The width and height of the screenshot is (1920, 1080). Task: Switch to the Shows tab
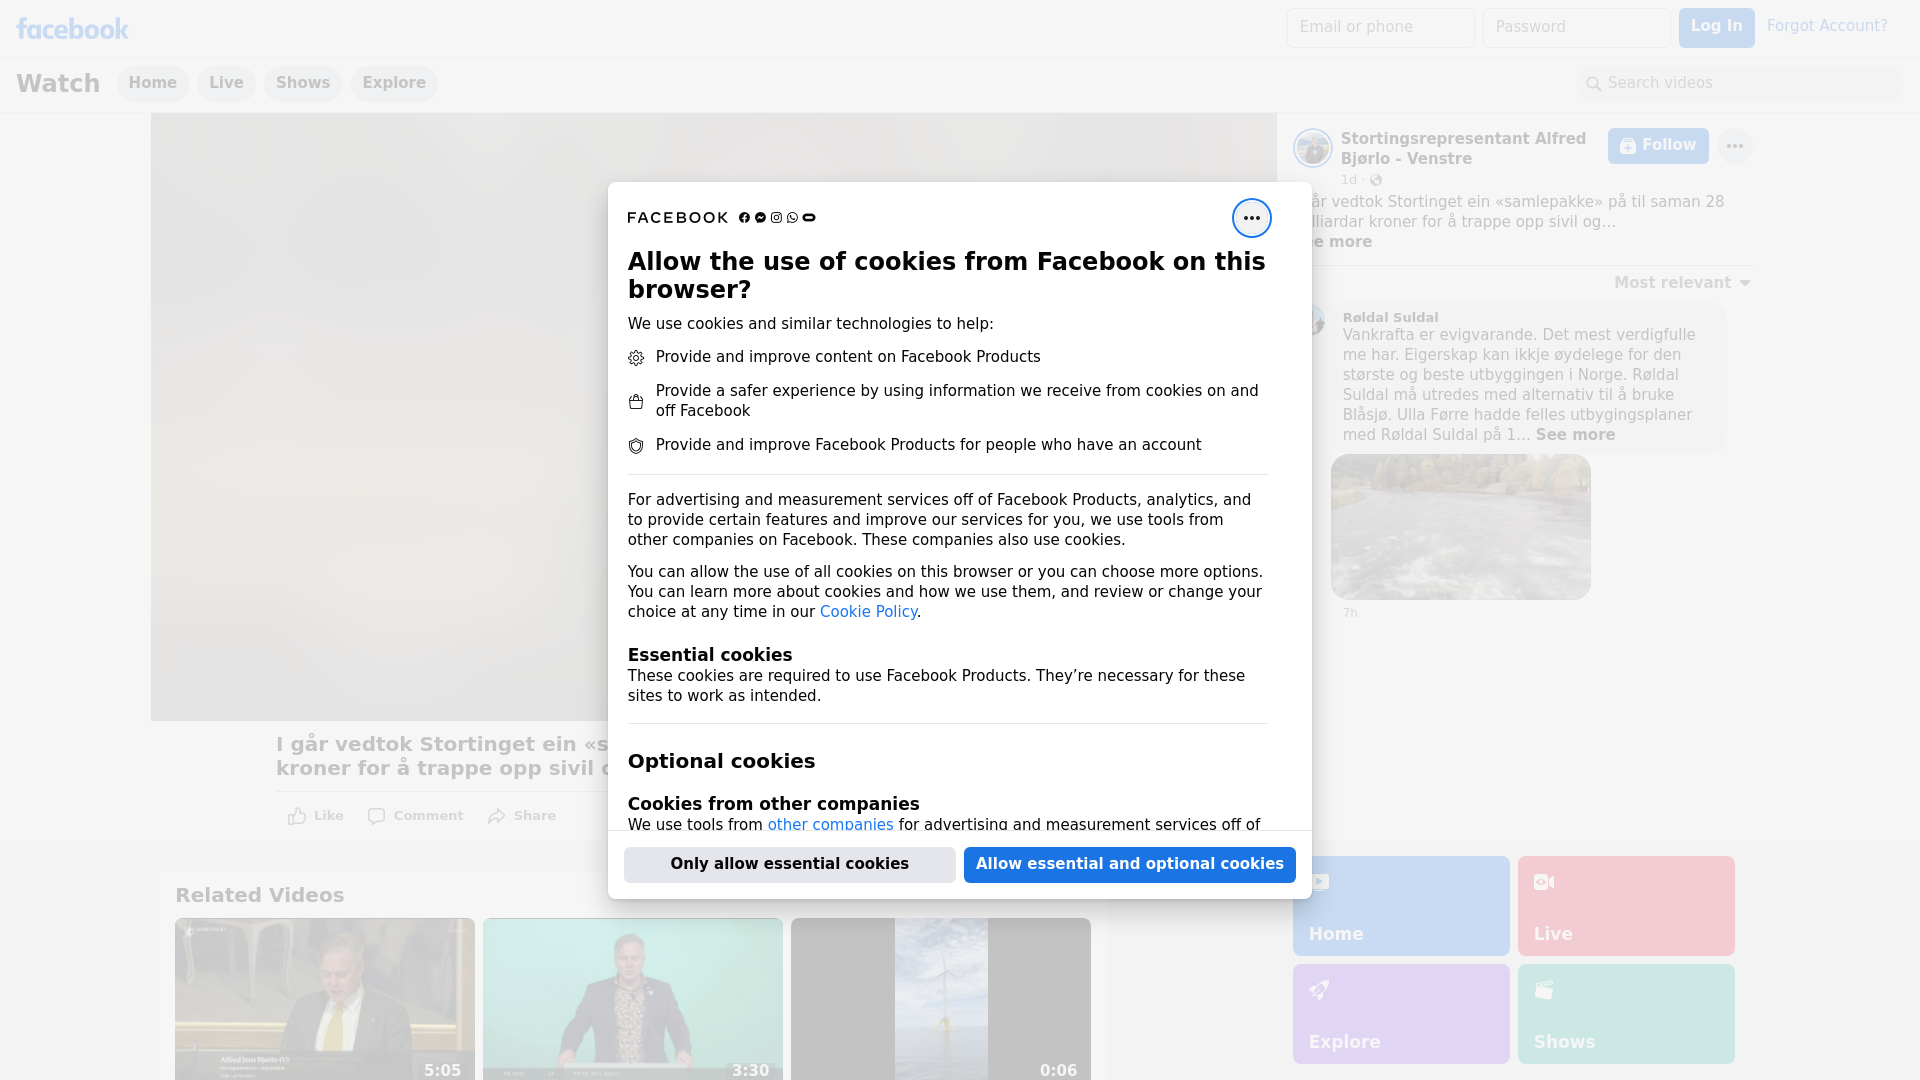pos(303,84)
